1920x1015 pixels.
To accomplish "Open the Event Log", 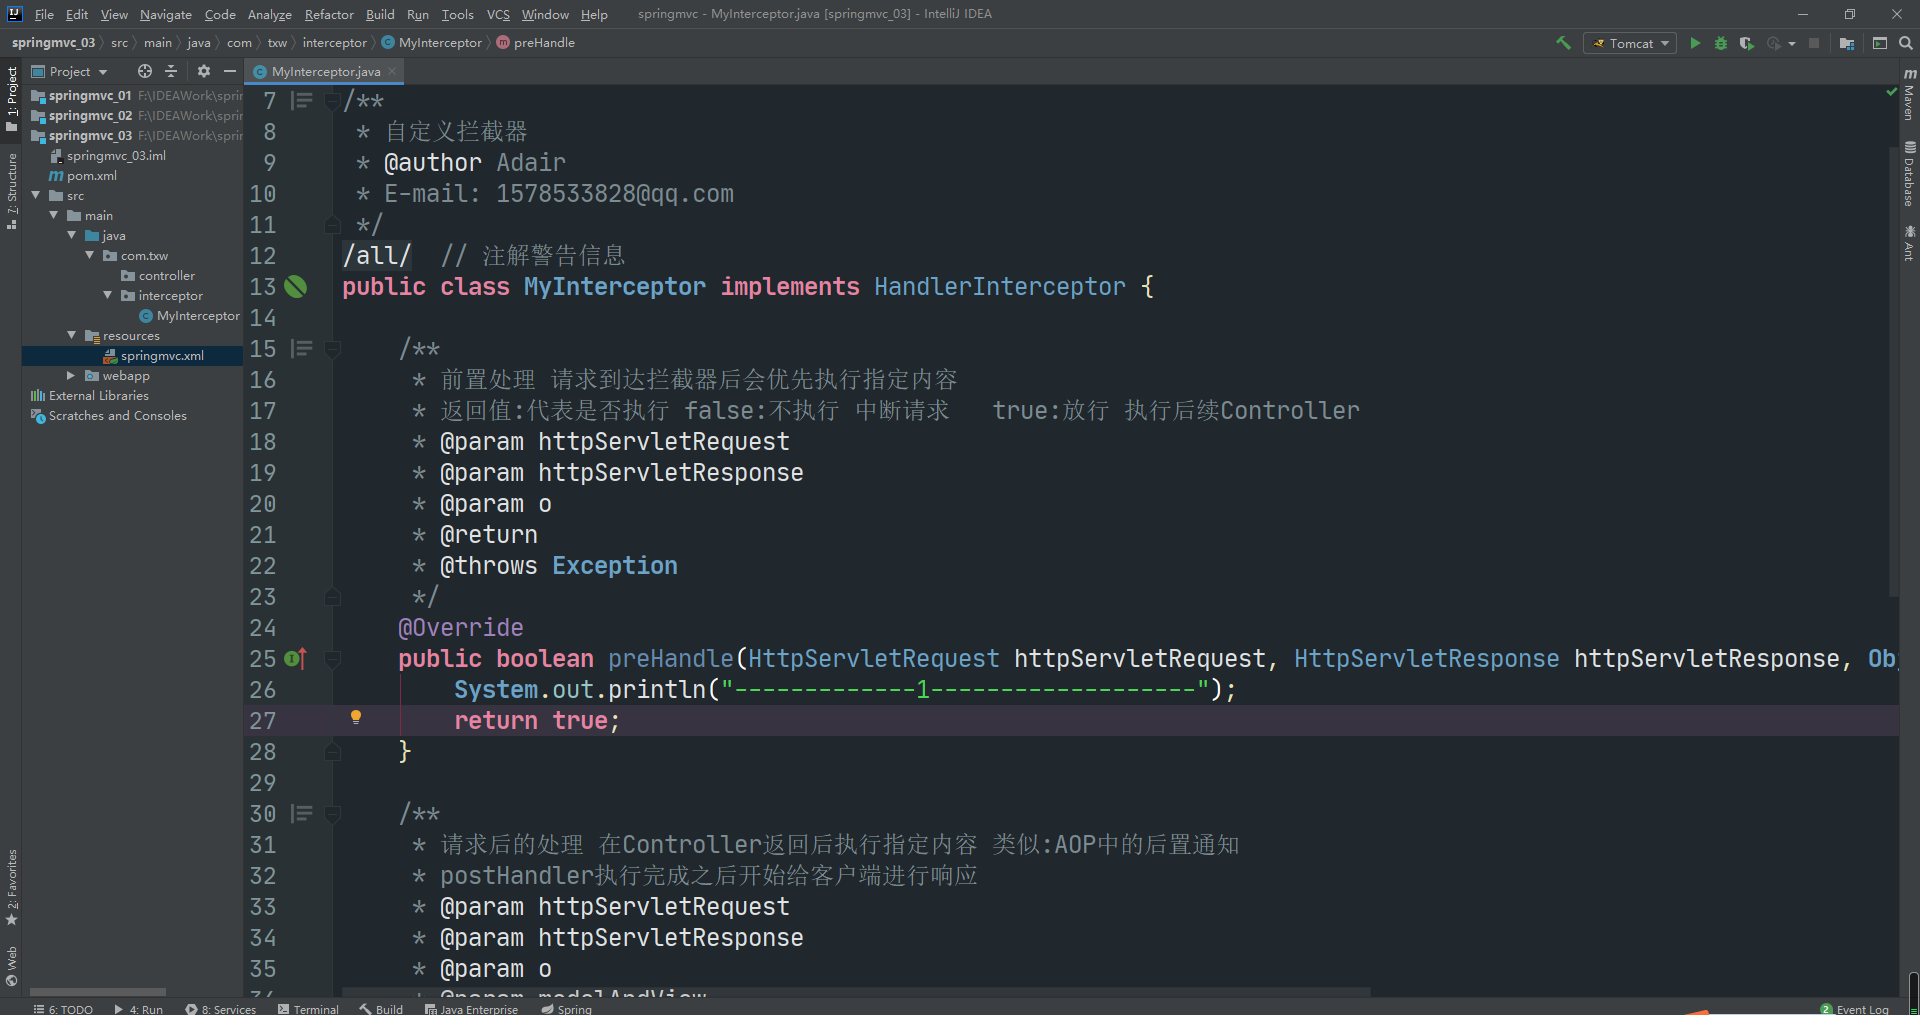I will point(1855,1008).
